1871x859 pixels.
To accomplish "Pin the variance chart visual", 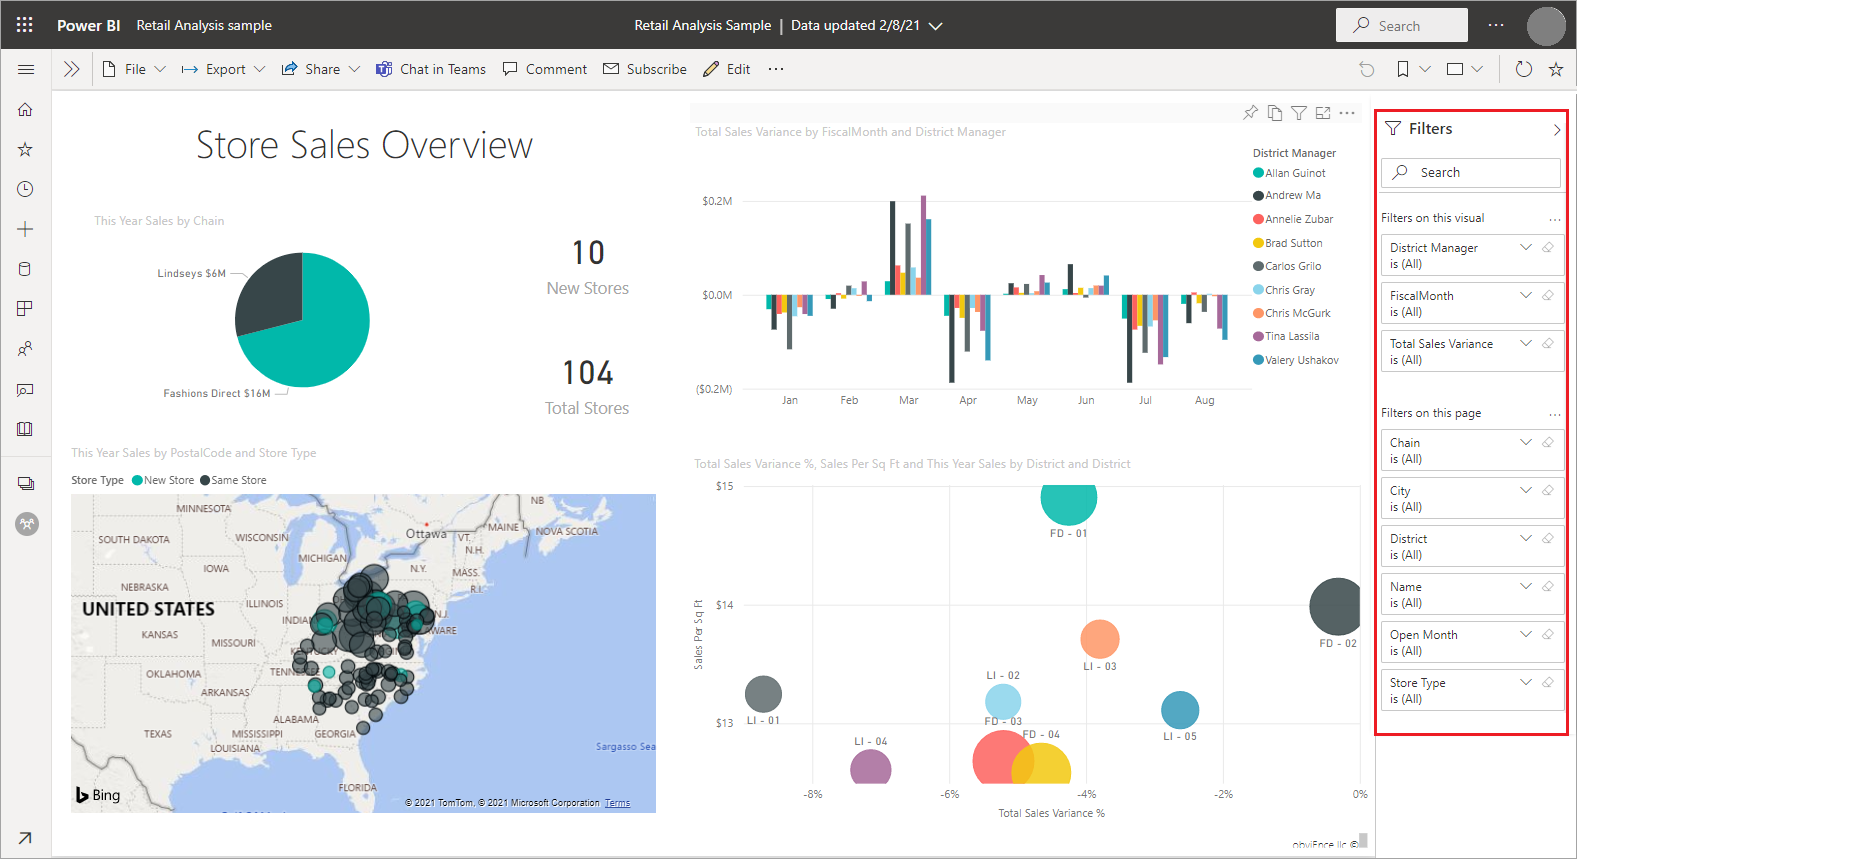I will click(x=1250, y=113).
